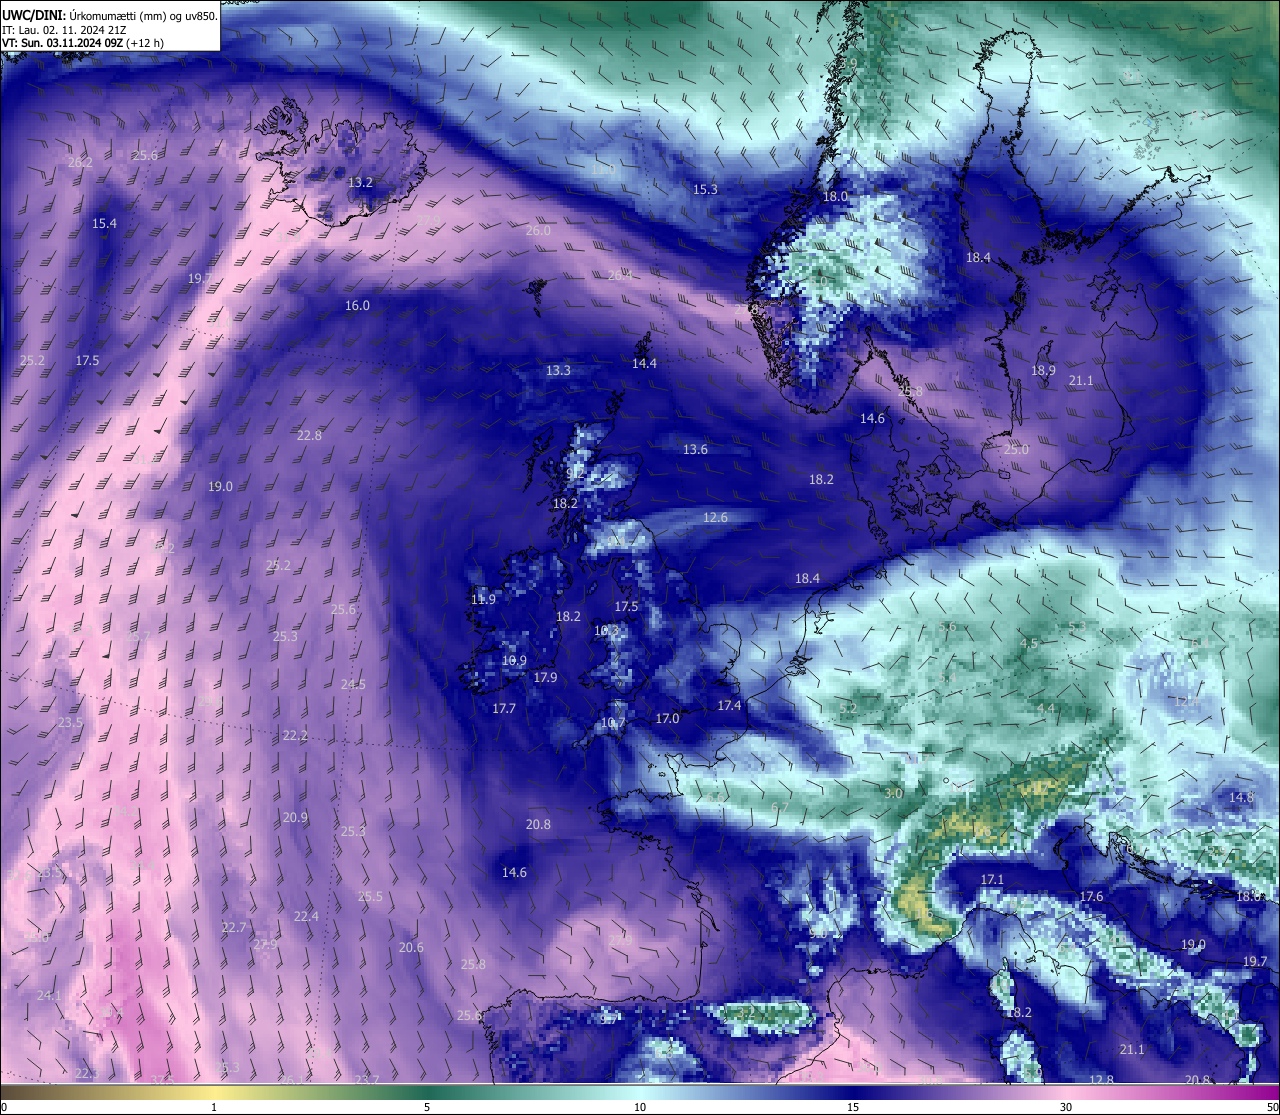Click the valid time line 'VT: Sun. 03.11.2024 09Z'
Viewport: 1280px width, 1115px height.
click(64, 43)
